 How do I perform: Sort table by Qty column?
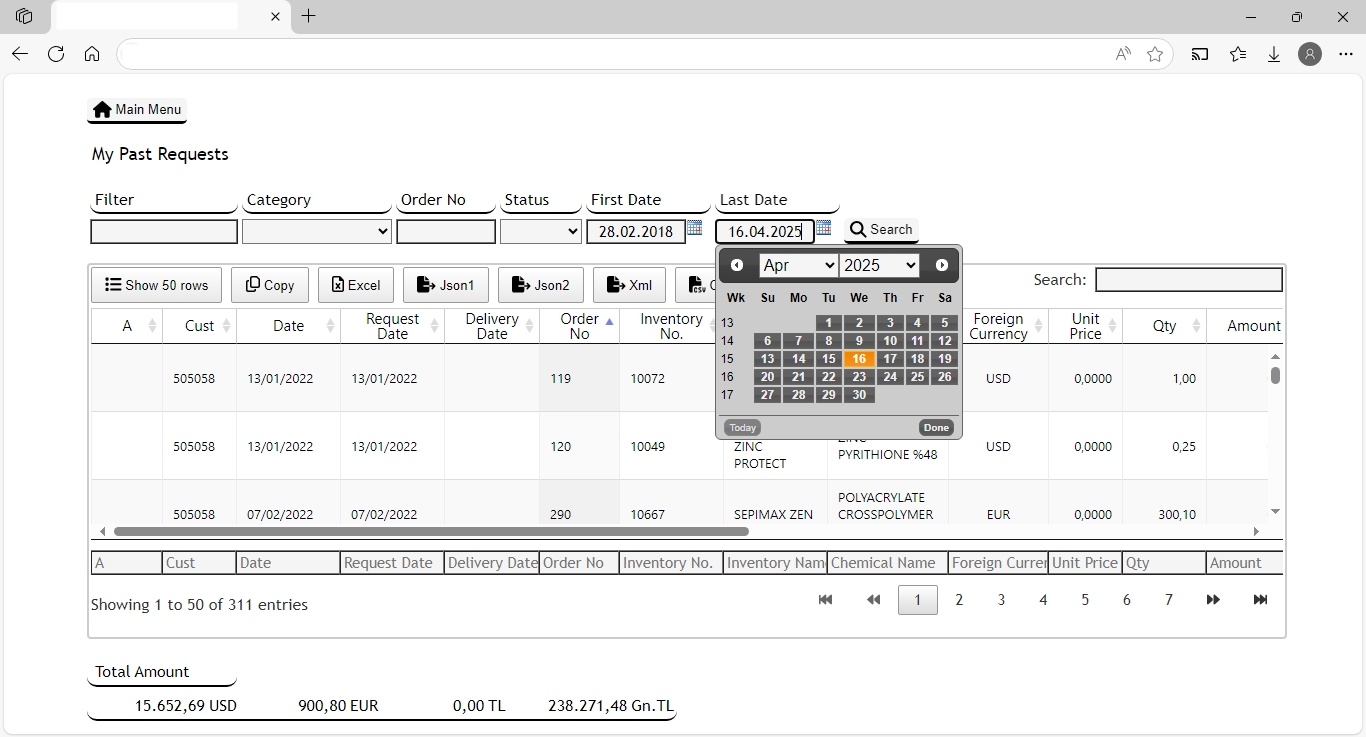(1164, 326)
